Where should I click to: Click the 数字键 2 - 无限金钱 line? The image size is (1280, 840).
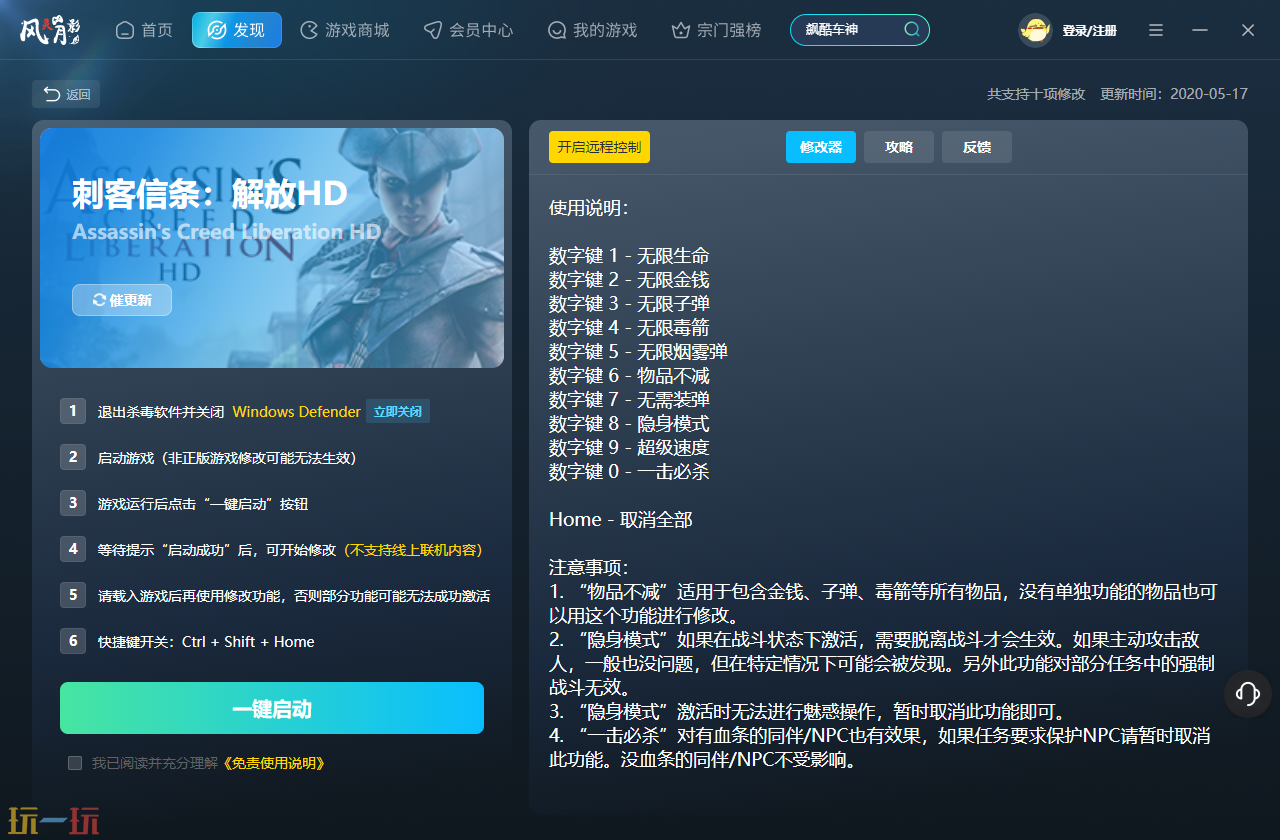click(629, 280)
